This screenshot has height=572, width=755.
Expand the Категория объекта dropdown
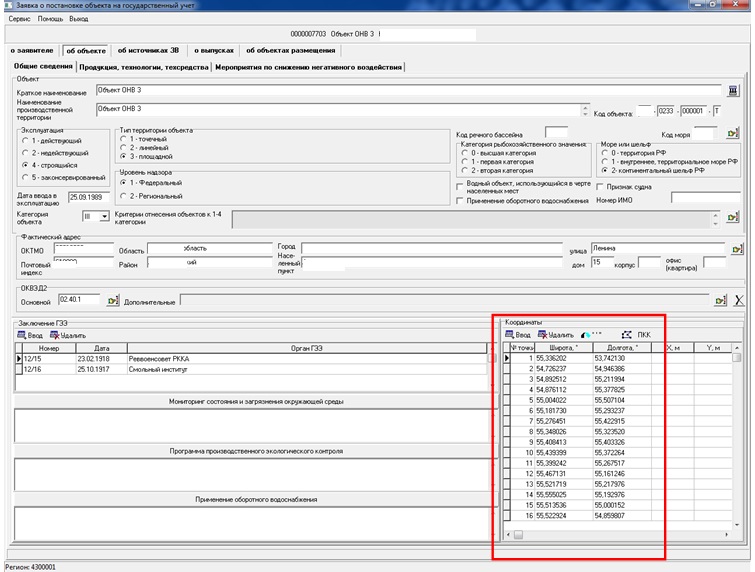(104, 216)
